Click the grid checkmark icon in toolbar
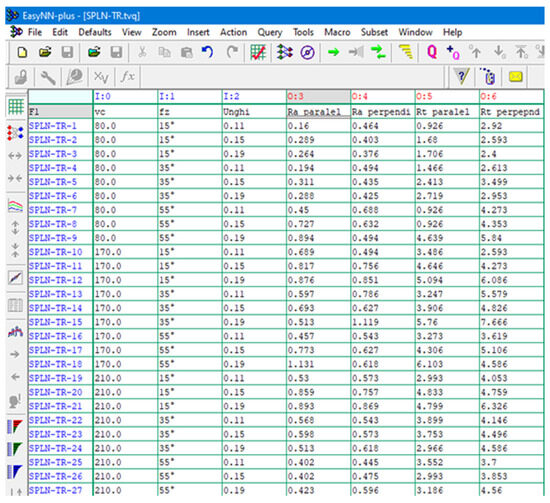The image size is (550, 503). point(258,53)
